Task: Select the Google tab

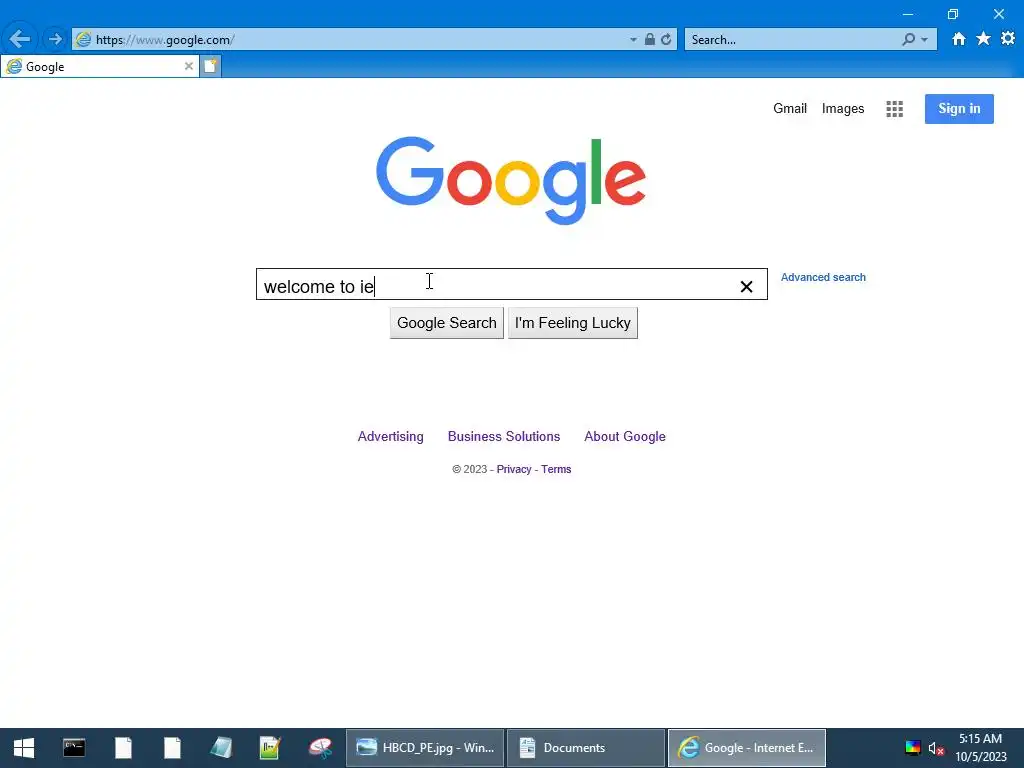Action: click(99, 66)
